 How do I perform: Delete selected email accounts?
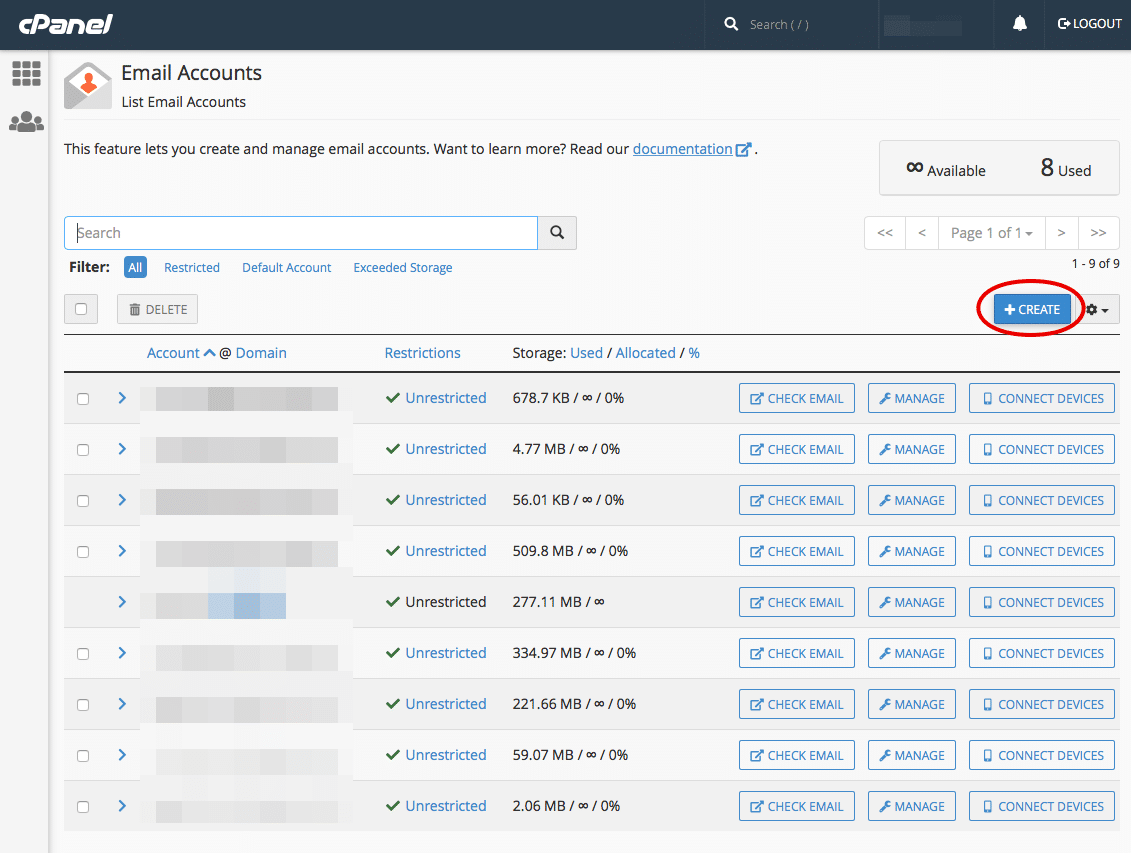pyautogui.click(x=157, y=309)
